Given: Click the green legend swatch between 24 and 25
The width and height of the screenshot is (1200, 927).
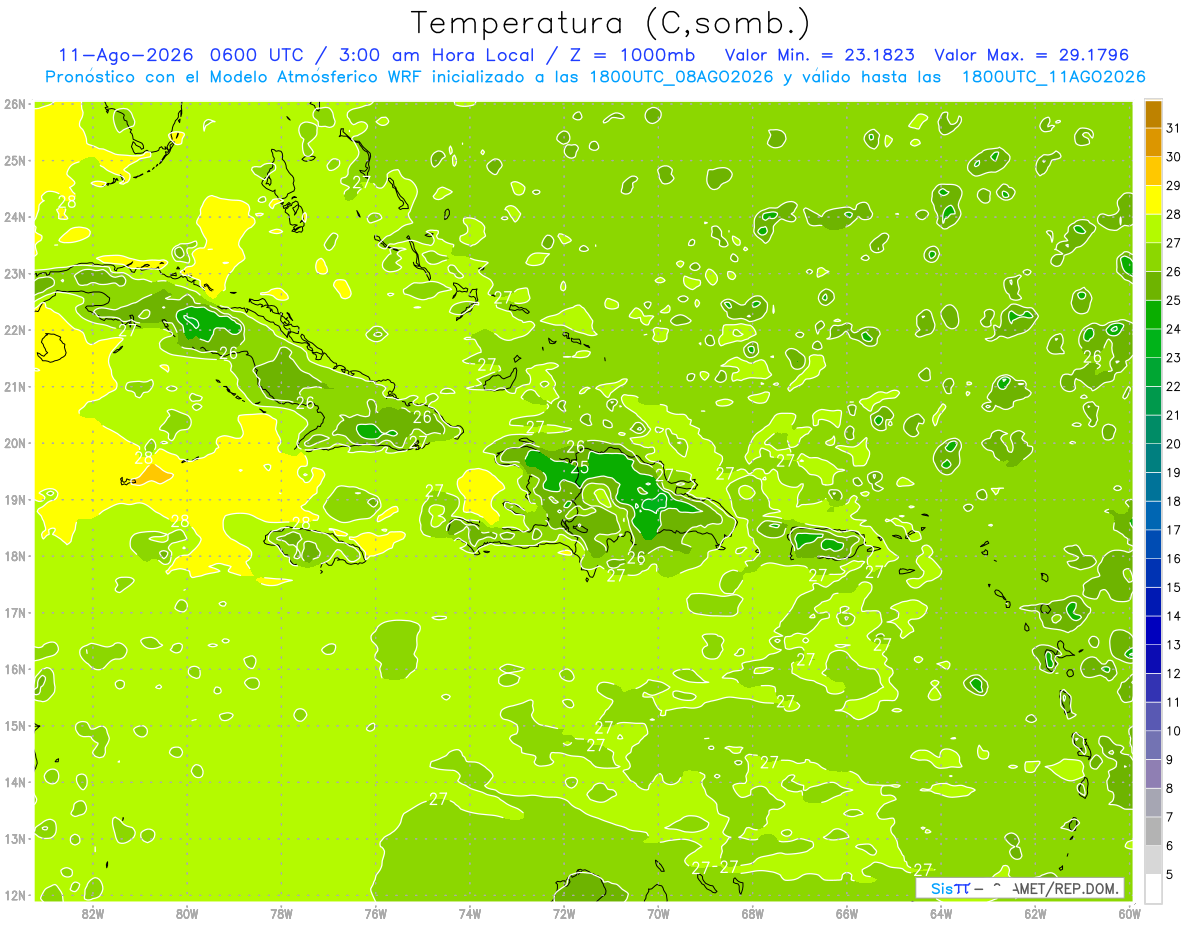Looking at the screenshot, I should [1154, 315].
